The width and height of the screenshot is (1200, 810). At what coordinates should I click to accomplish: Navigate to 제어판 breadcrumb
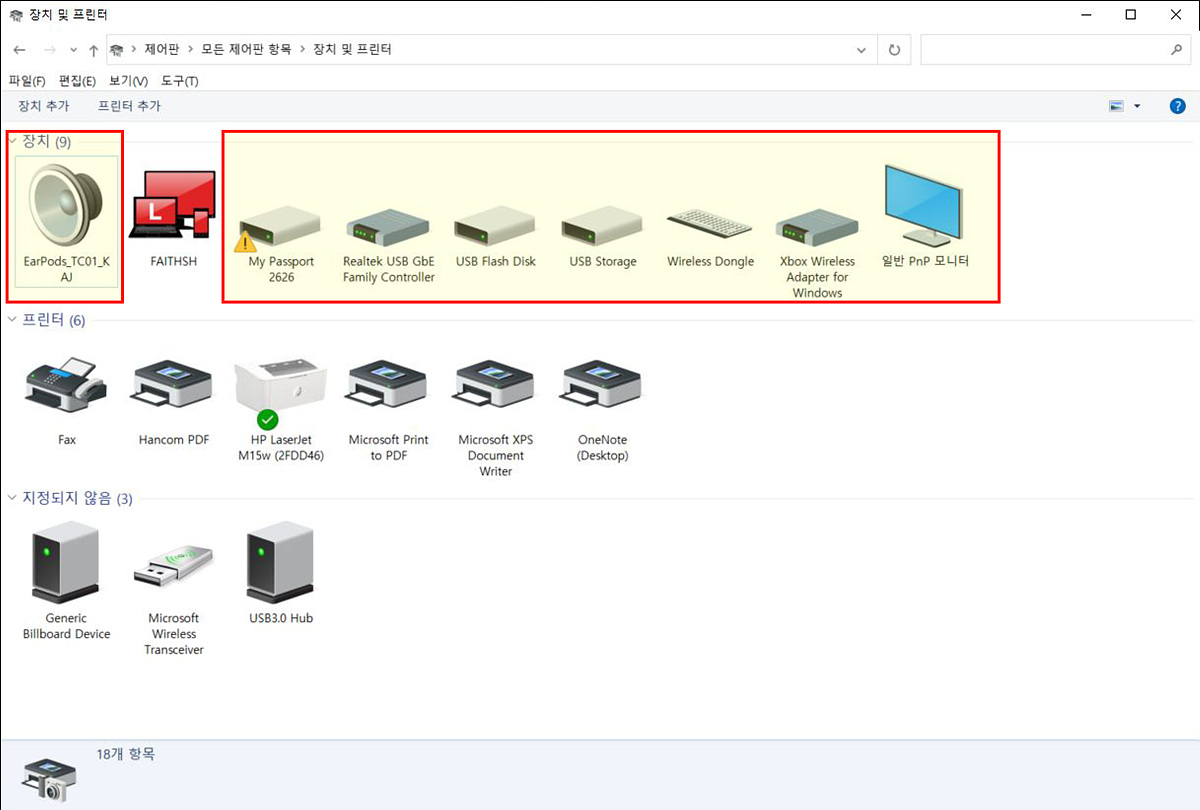click(162, 49)
